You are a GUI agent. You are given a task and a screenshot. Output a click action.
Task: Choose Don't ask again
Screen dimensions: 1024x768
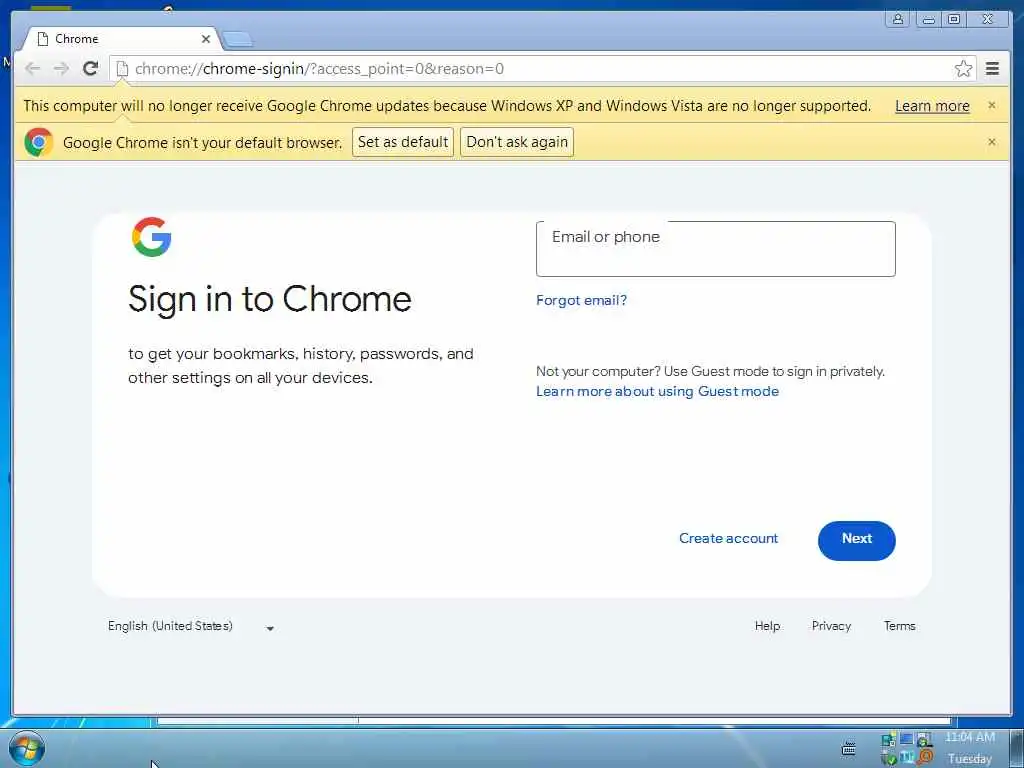pos(517,142)
